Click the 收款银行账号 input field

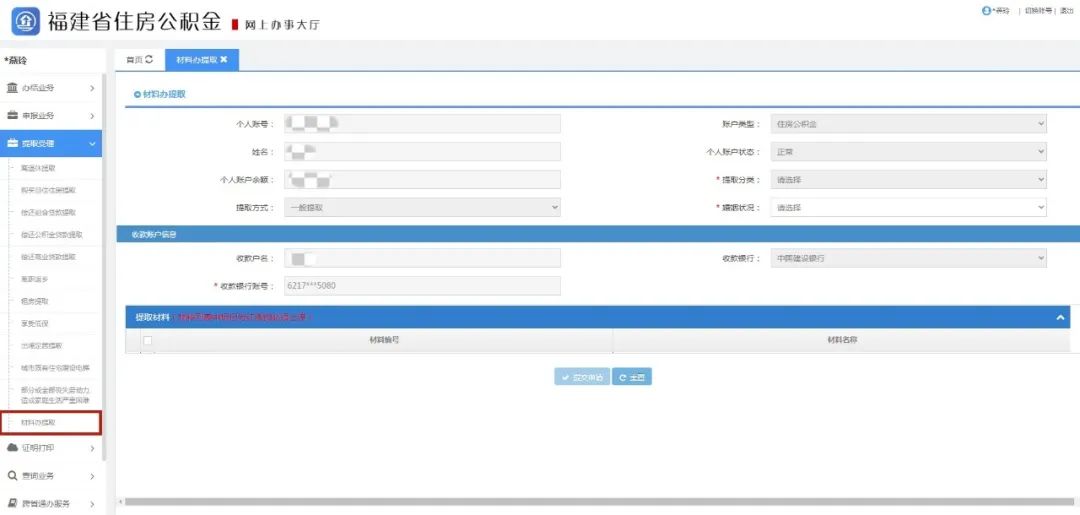pyautogui.click(x=422, y=286)
